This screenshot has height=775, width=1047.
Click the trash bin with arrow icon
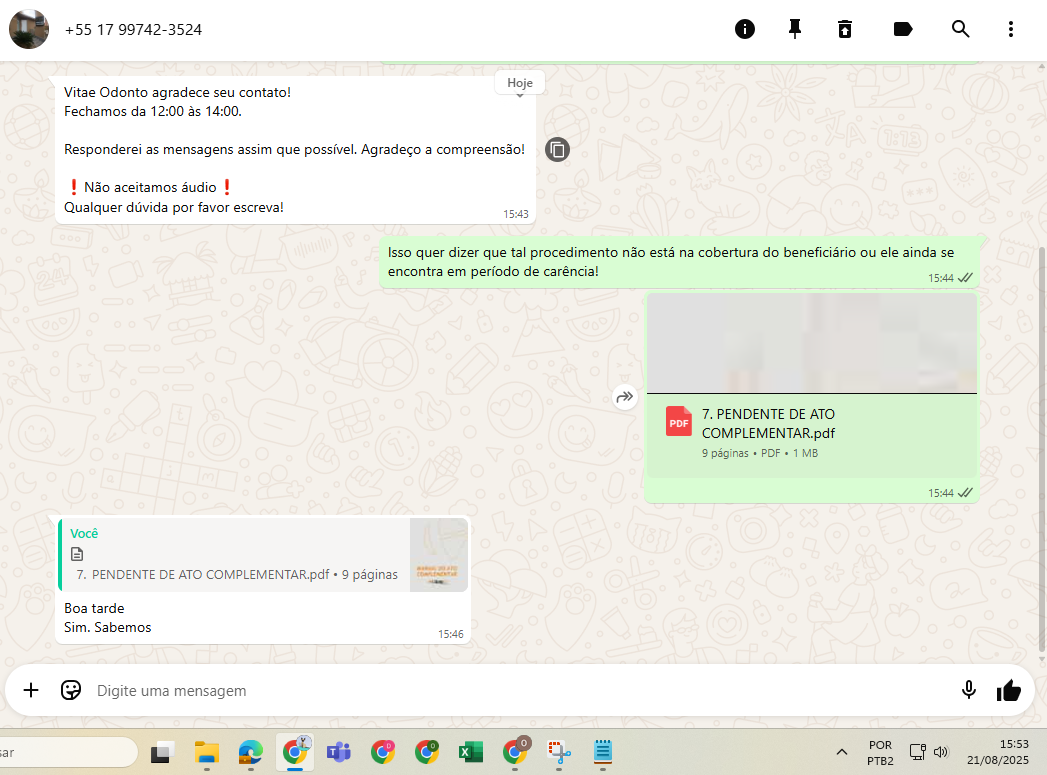845,29
